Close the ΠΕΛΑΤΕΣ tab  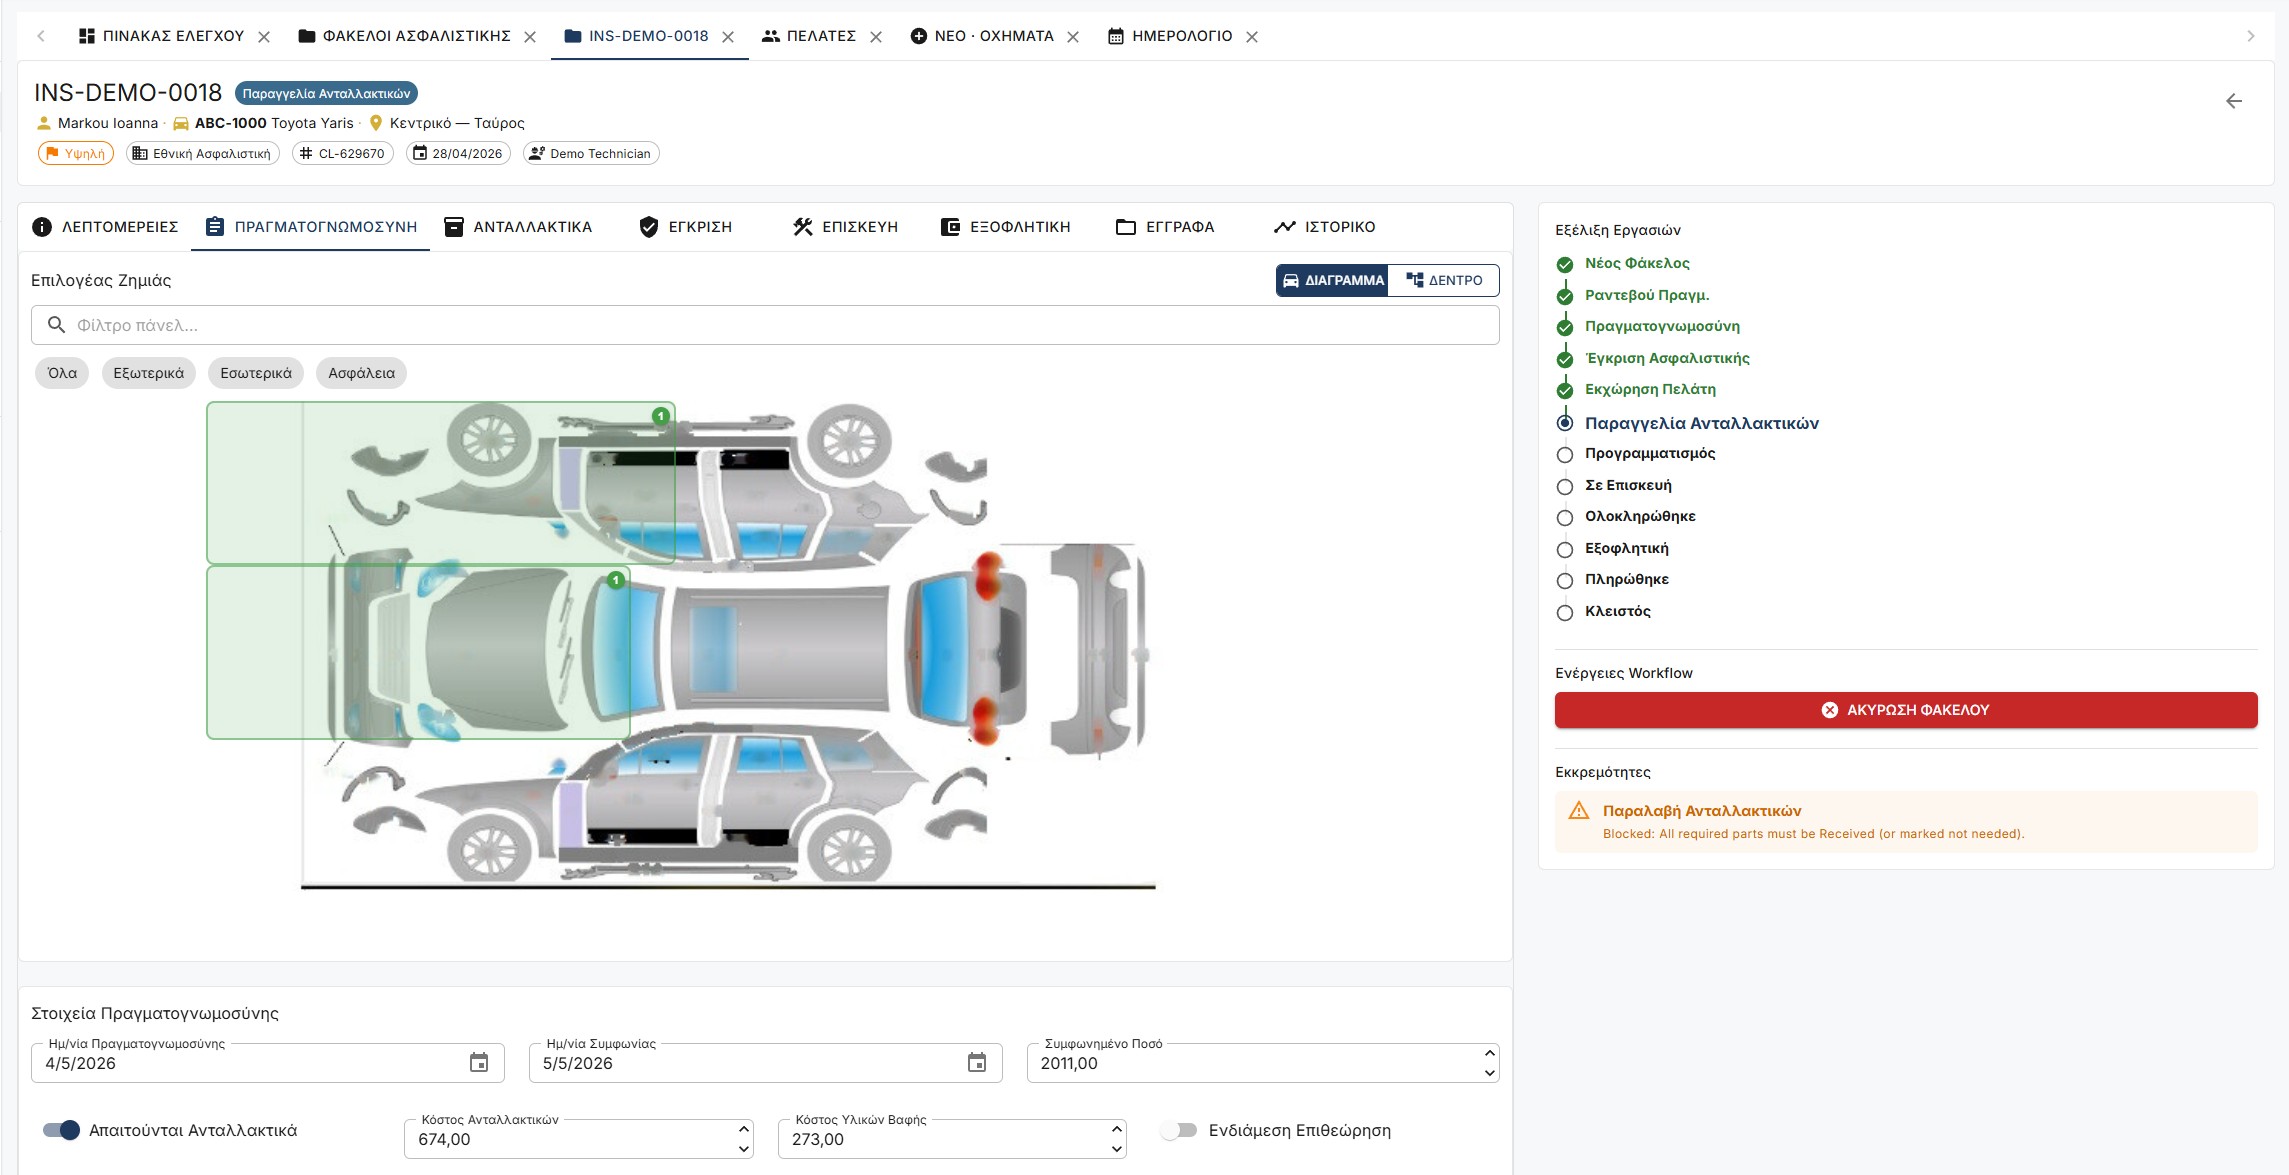point(876,37)
